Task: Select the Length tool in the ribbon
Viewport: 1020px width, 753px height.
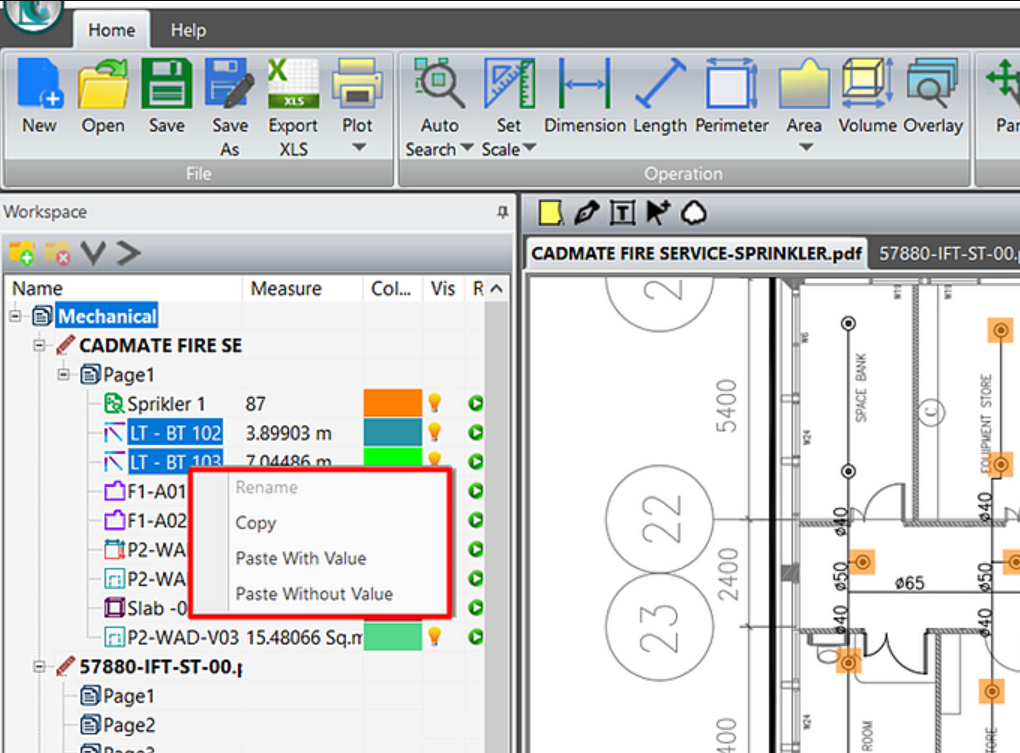Action: point(659,97)
